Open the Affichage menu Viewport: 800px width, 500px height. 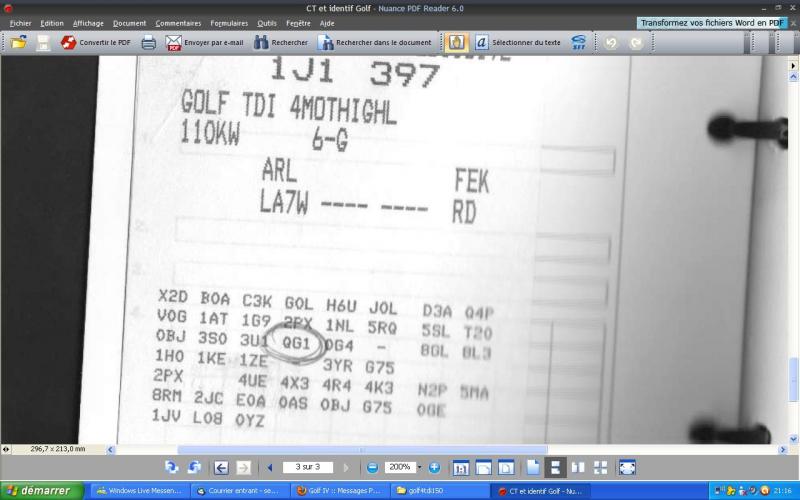(x=88, y=23)
